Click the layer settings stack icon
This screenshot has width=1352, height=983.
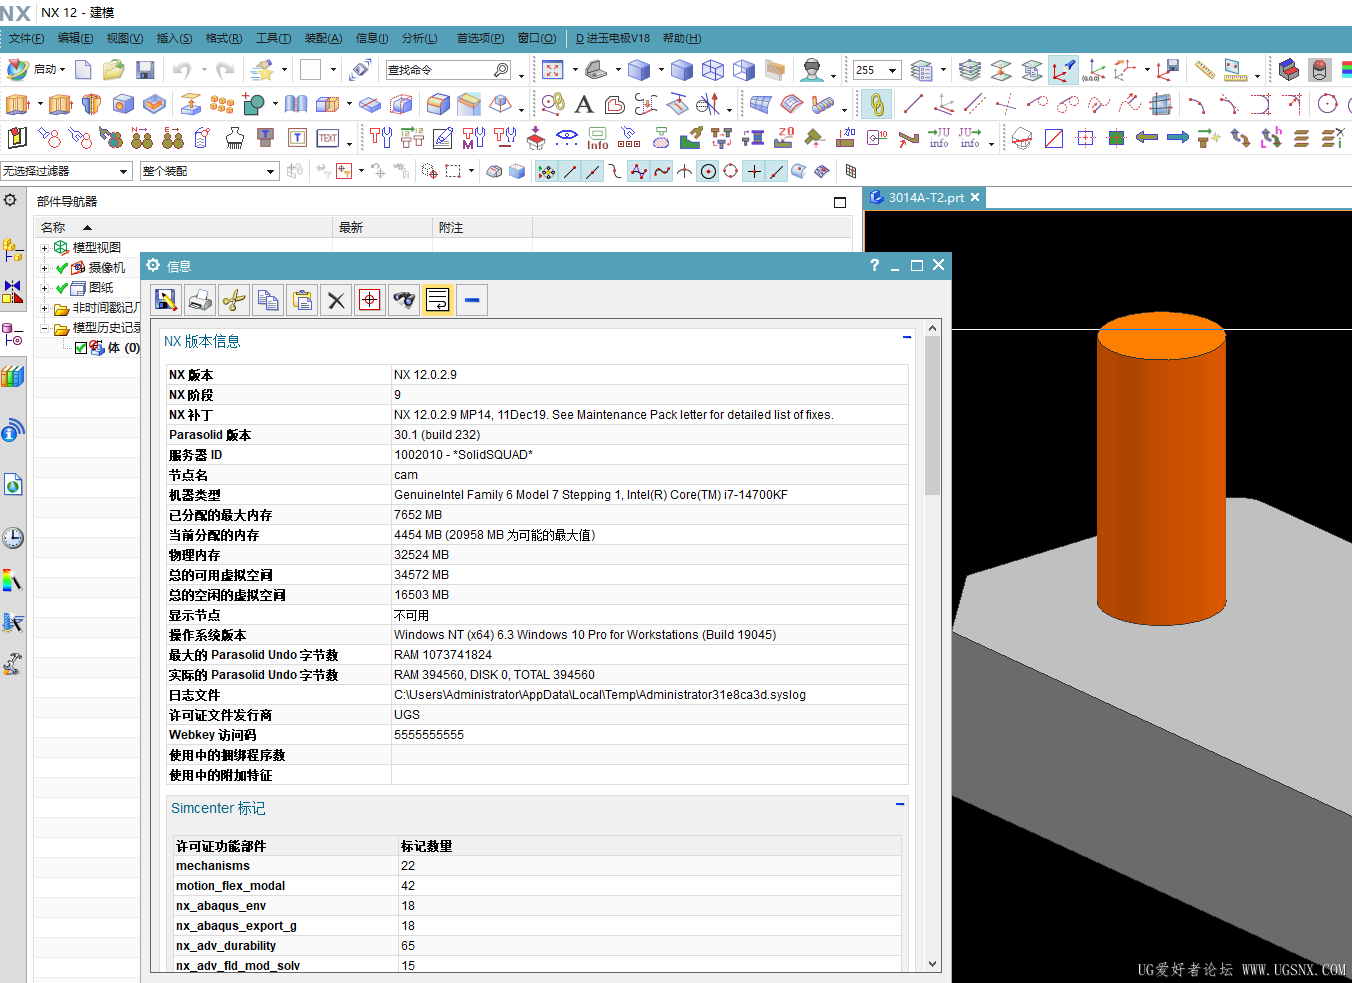[x=969, y=69]
